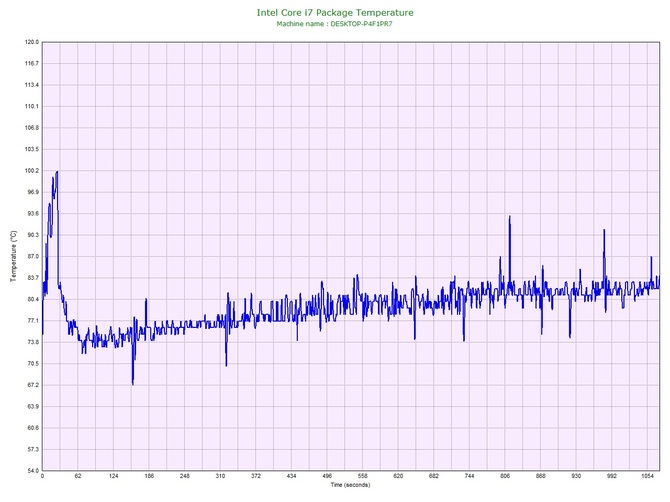
Task: Click the 992 seconds x-axis tick label
Action: tap(612, 476)
